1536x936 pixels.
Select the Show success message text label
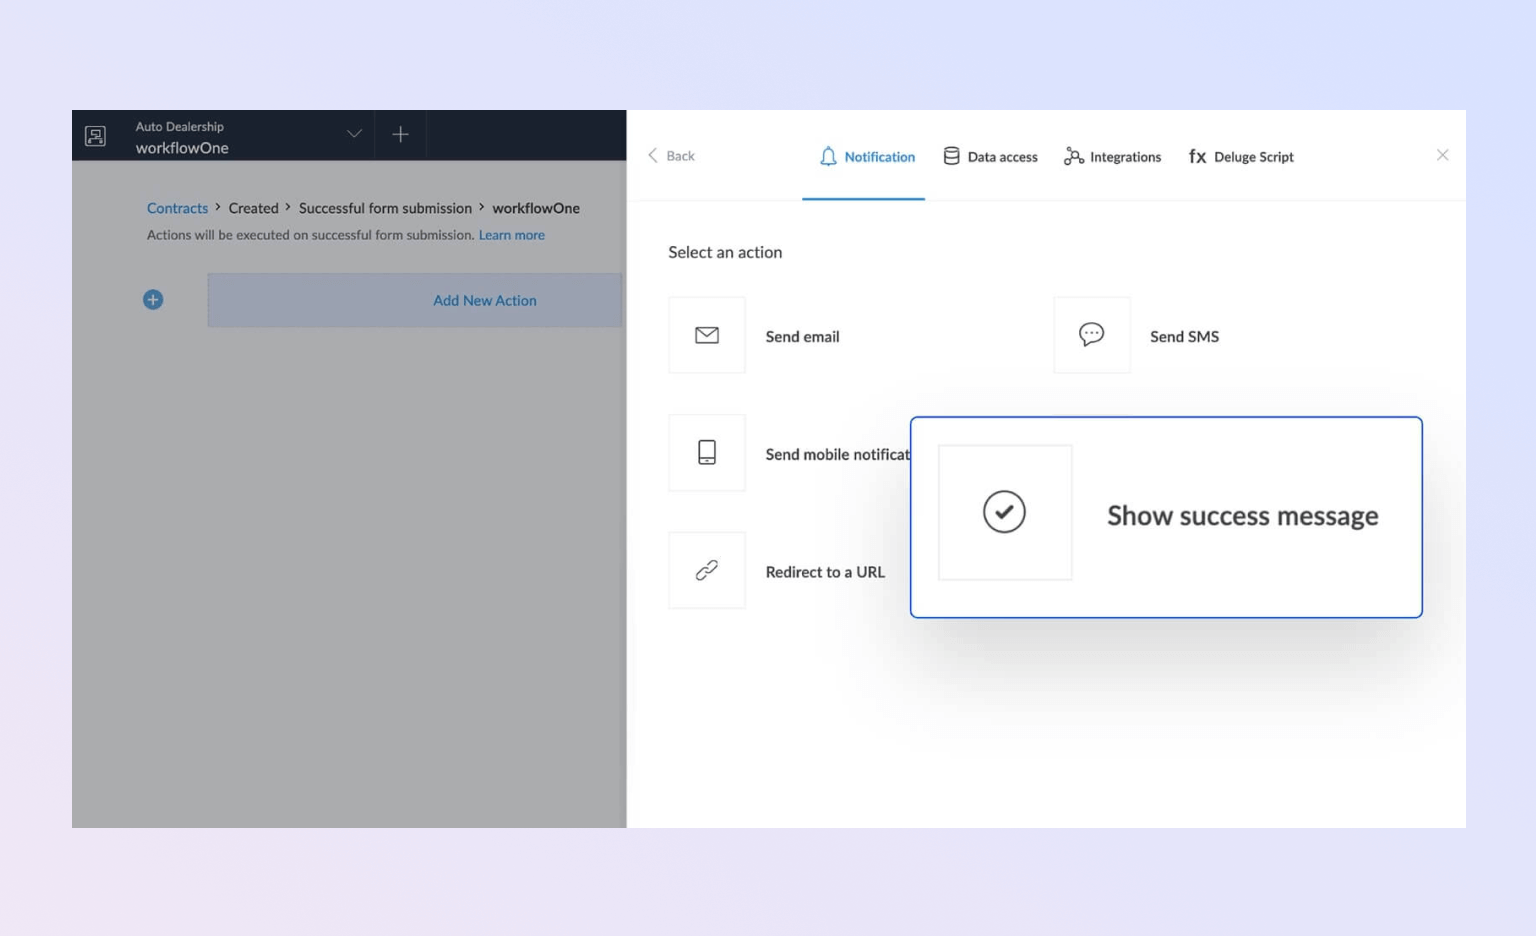[x=1242, y=516]
